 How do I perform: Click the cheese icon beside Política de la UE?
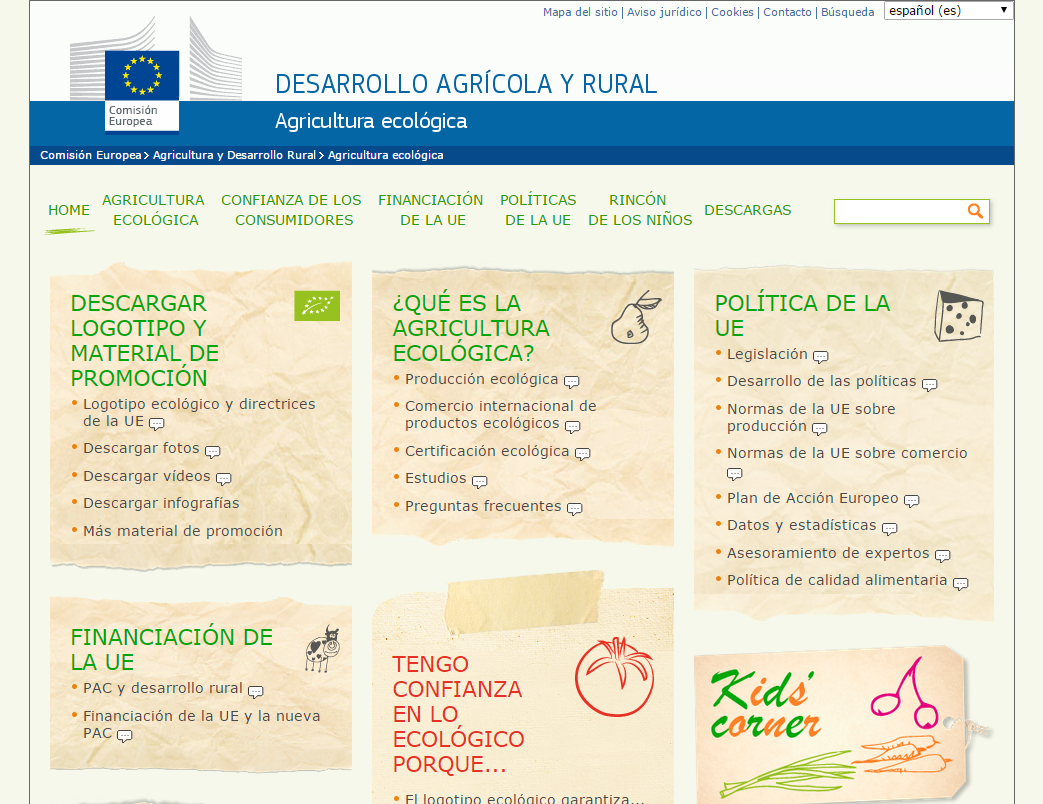click(x=958, y=317)
